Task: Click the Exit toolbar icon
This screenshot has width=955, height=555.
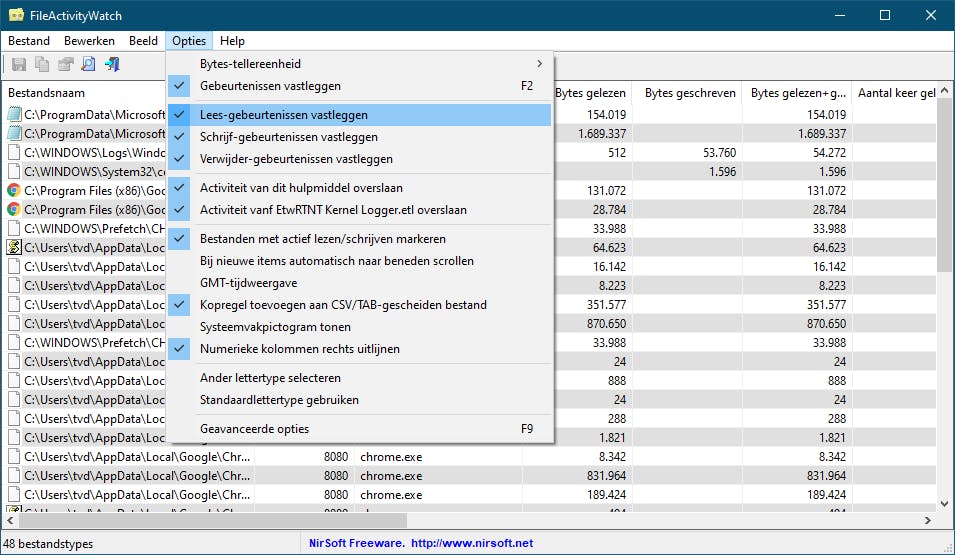Action: (x=112, y=64)
